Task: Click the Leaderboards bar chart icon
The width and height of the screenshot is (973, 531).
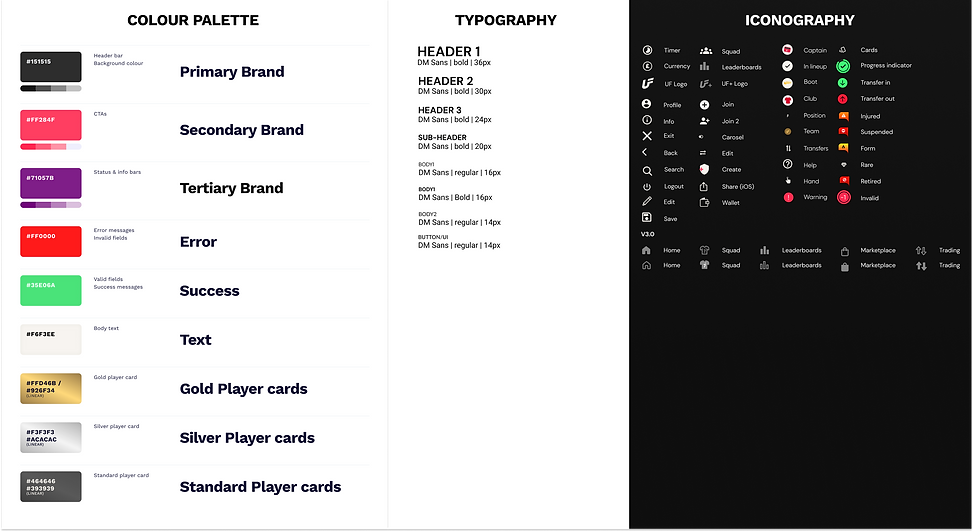Action: tap(704, 66)
